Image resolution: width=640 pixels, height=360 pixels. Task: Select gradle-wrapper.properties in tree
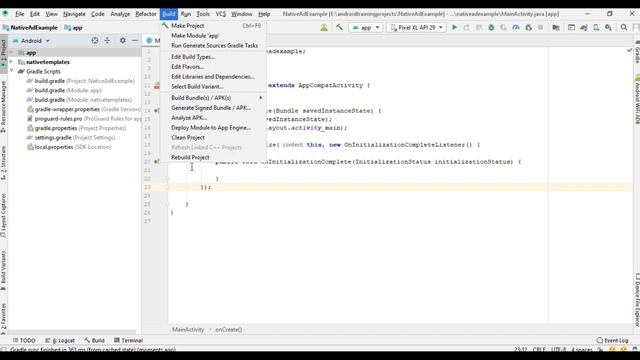[x=84, y=109]
